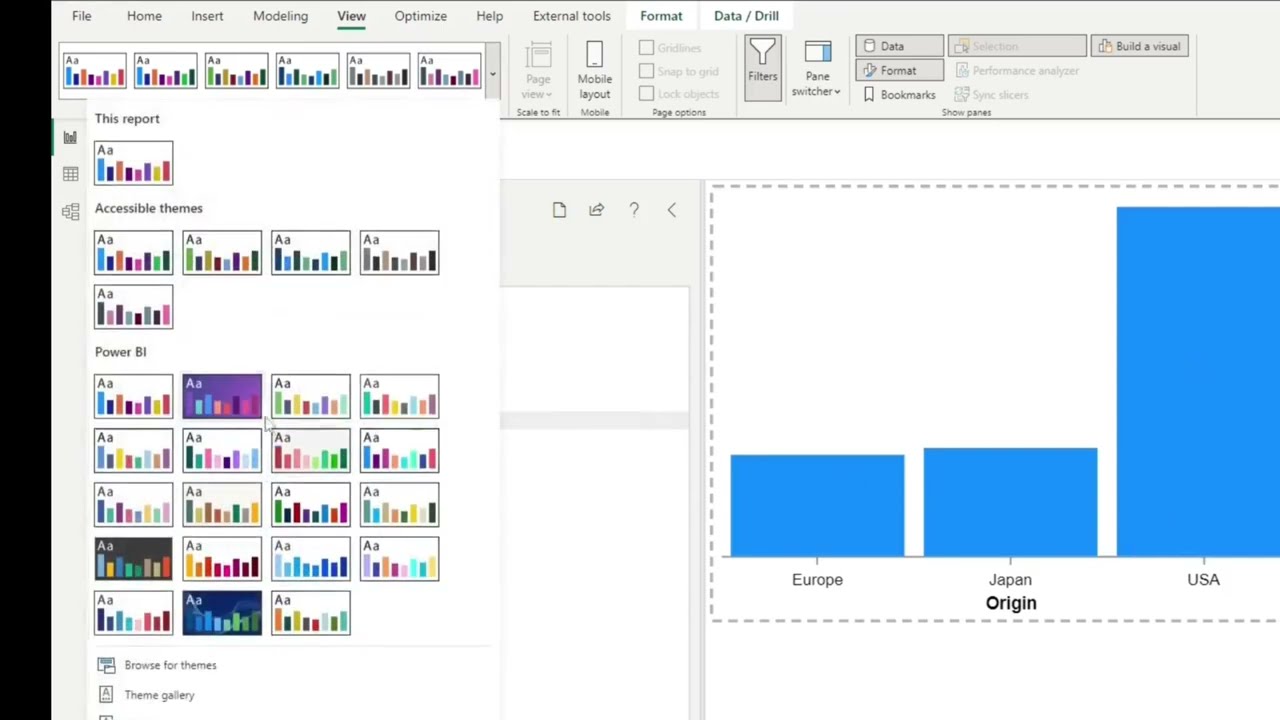
Task: Click Browse for themes
Action: (170, 665)
